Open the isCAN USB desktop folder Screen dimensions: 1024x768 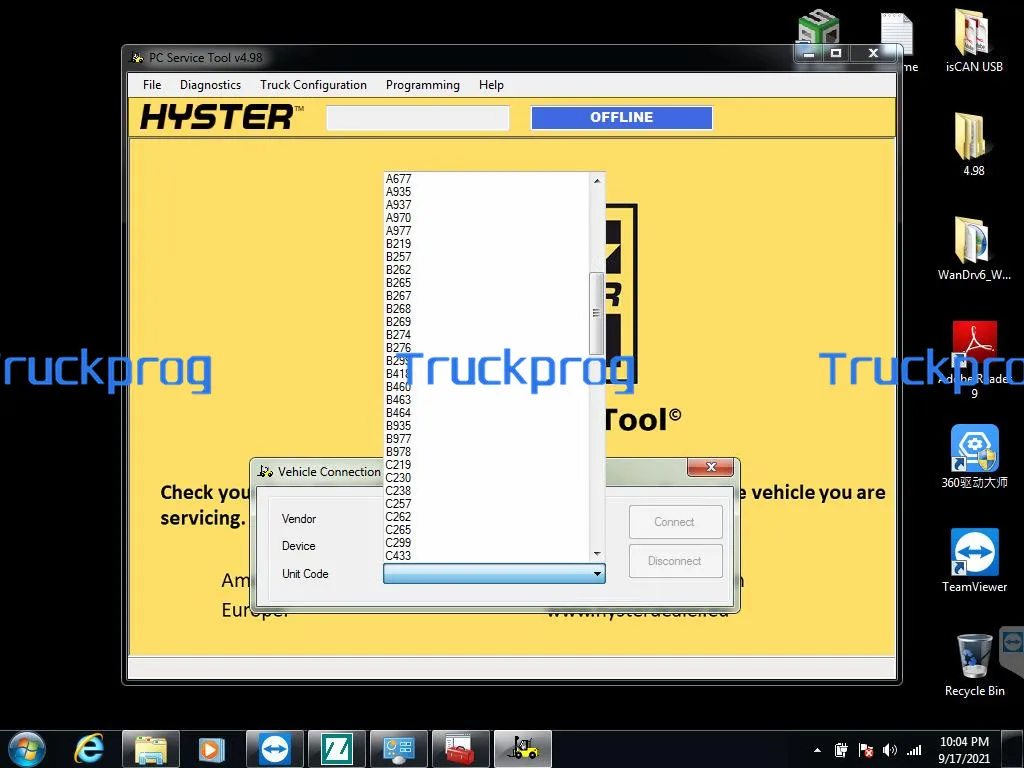pos(973,40)
